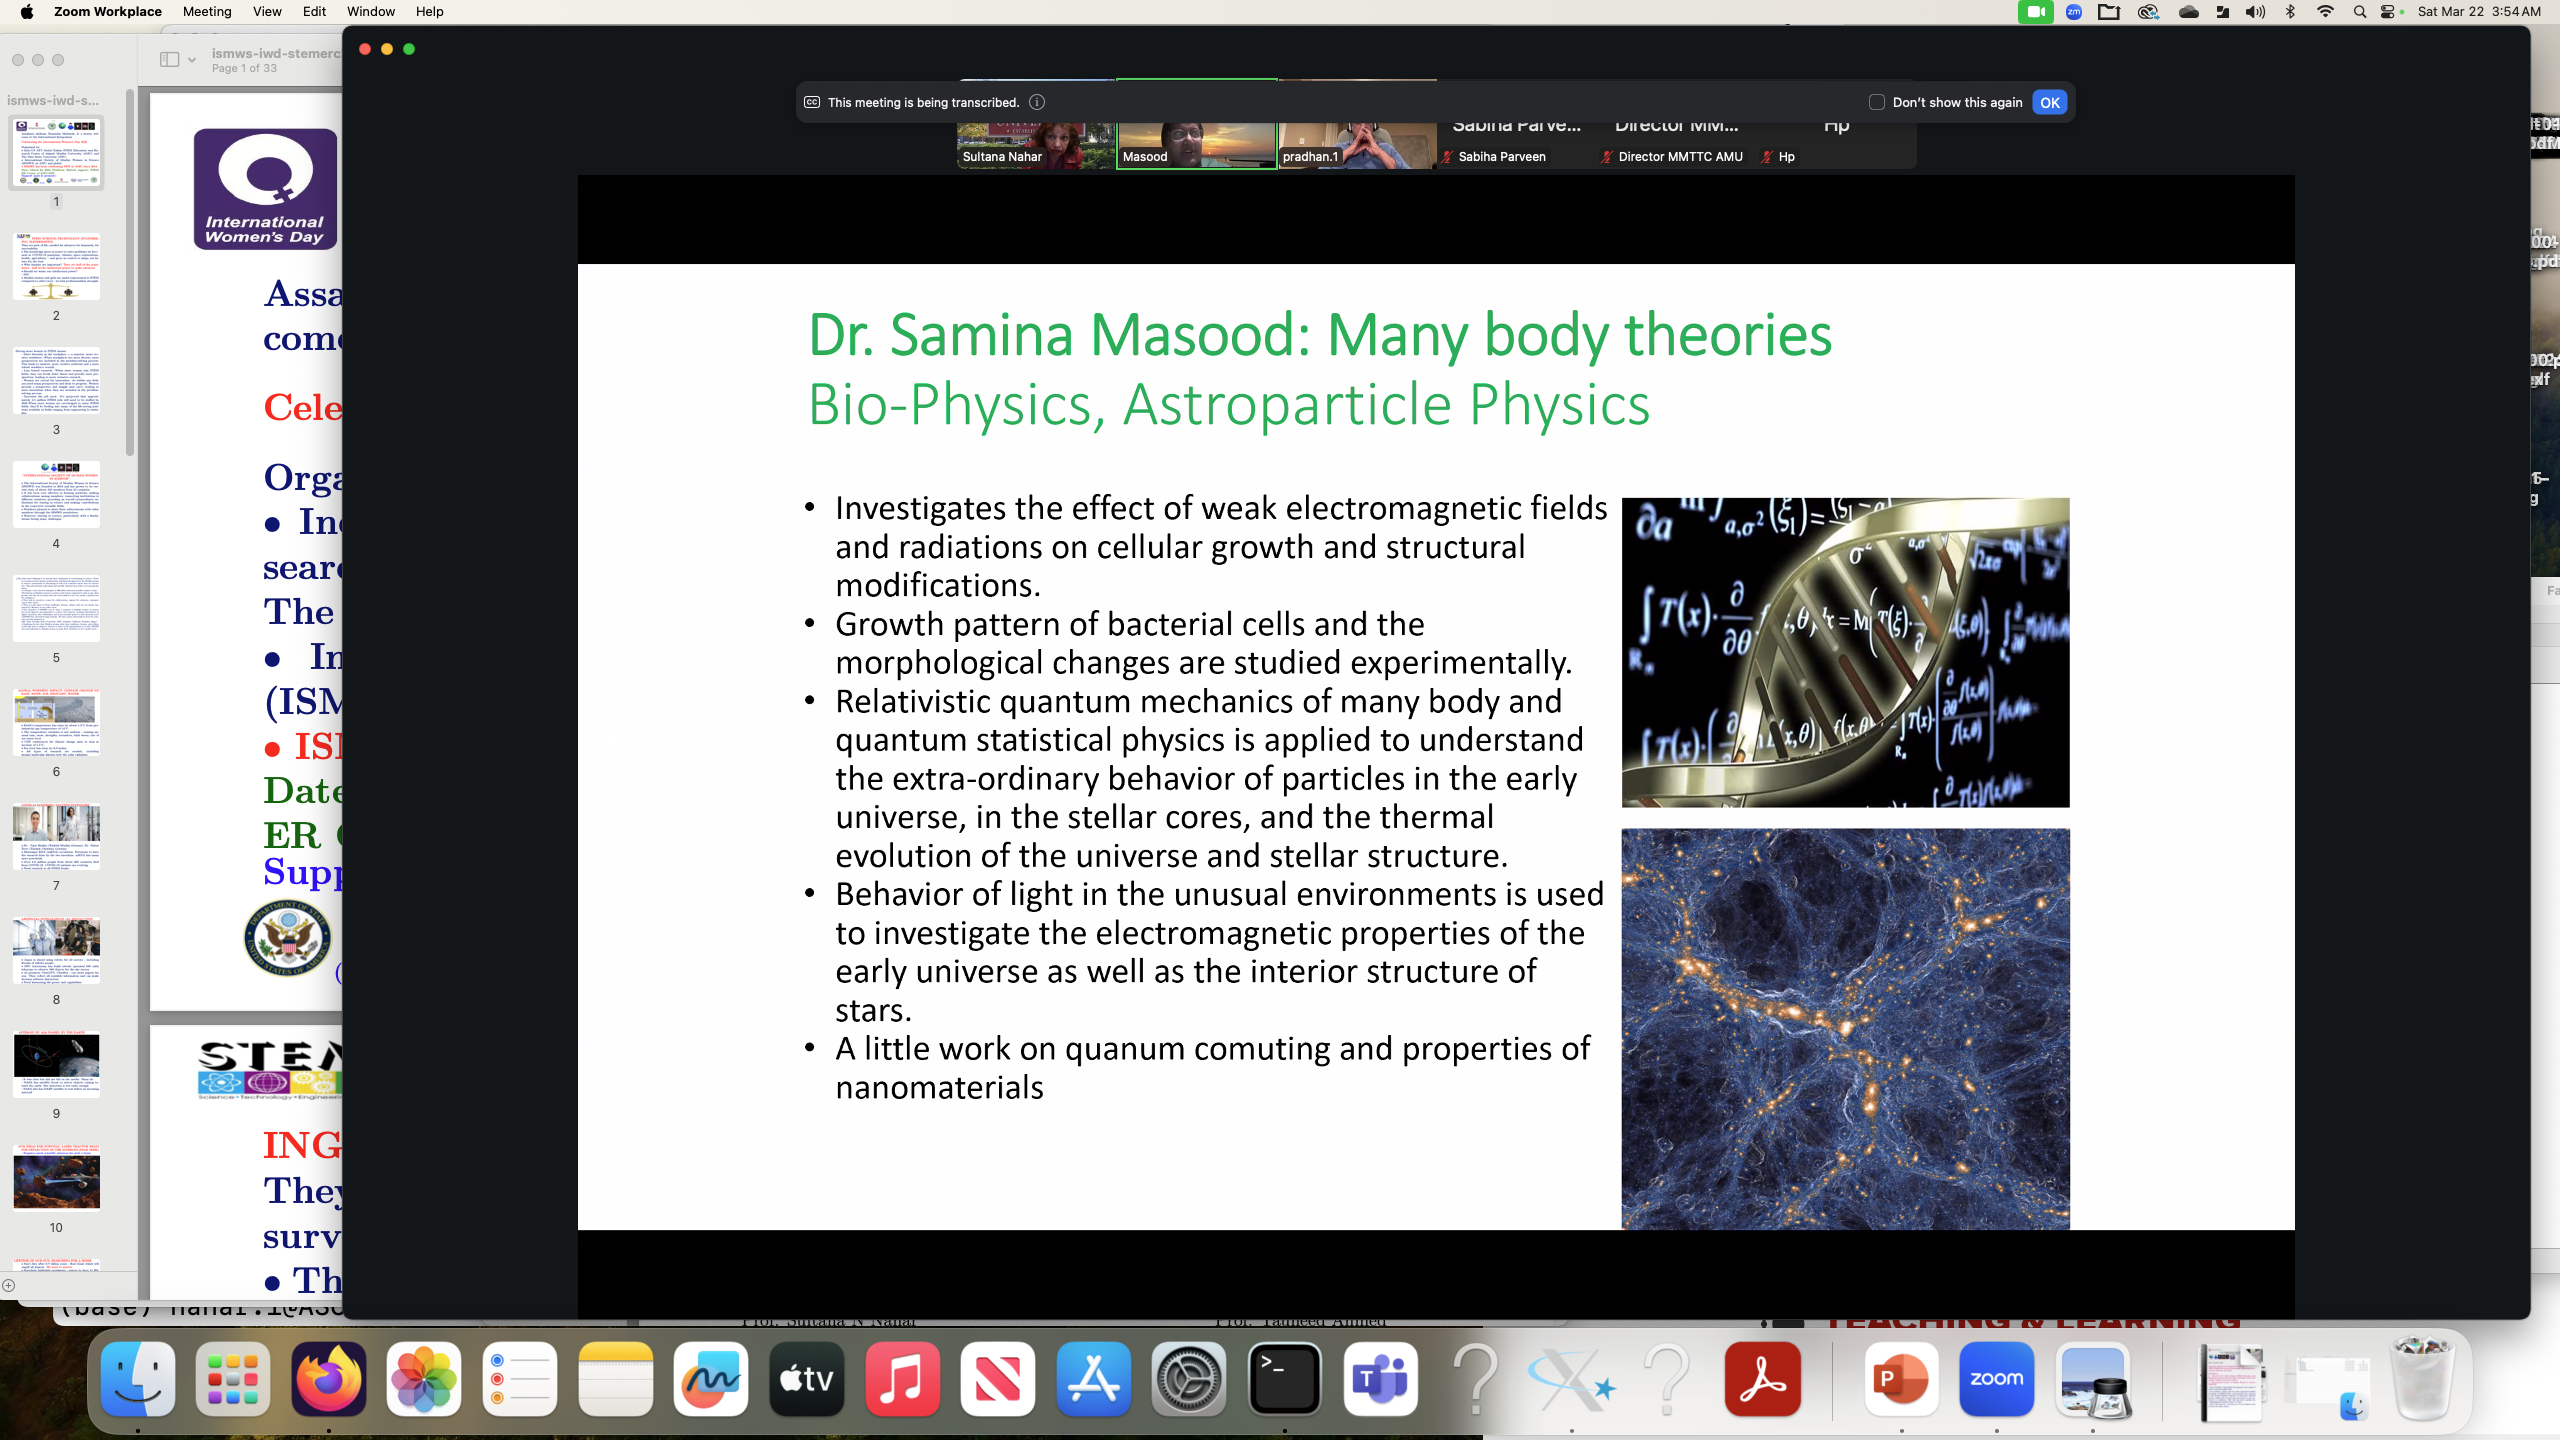Open Firefox from the dock
This screenshot has height=1440, width=2560.
pos(328,1380)
